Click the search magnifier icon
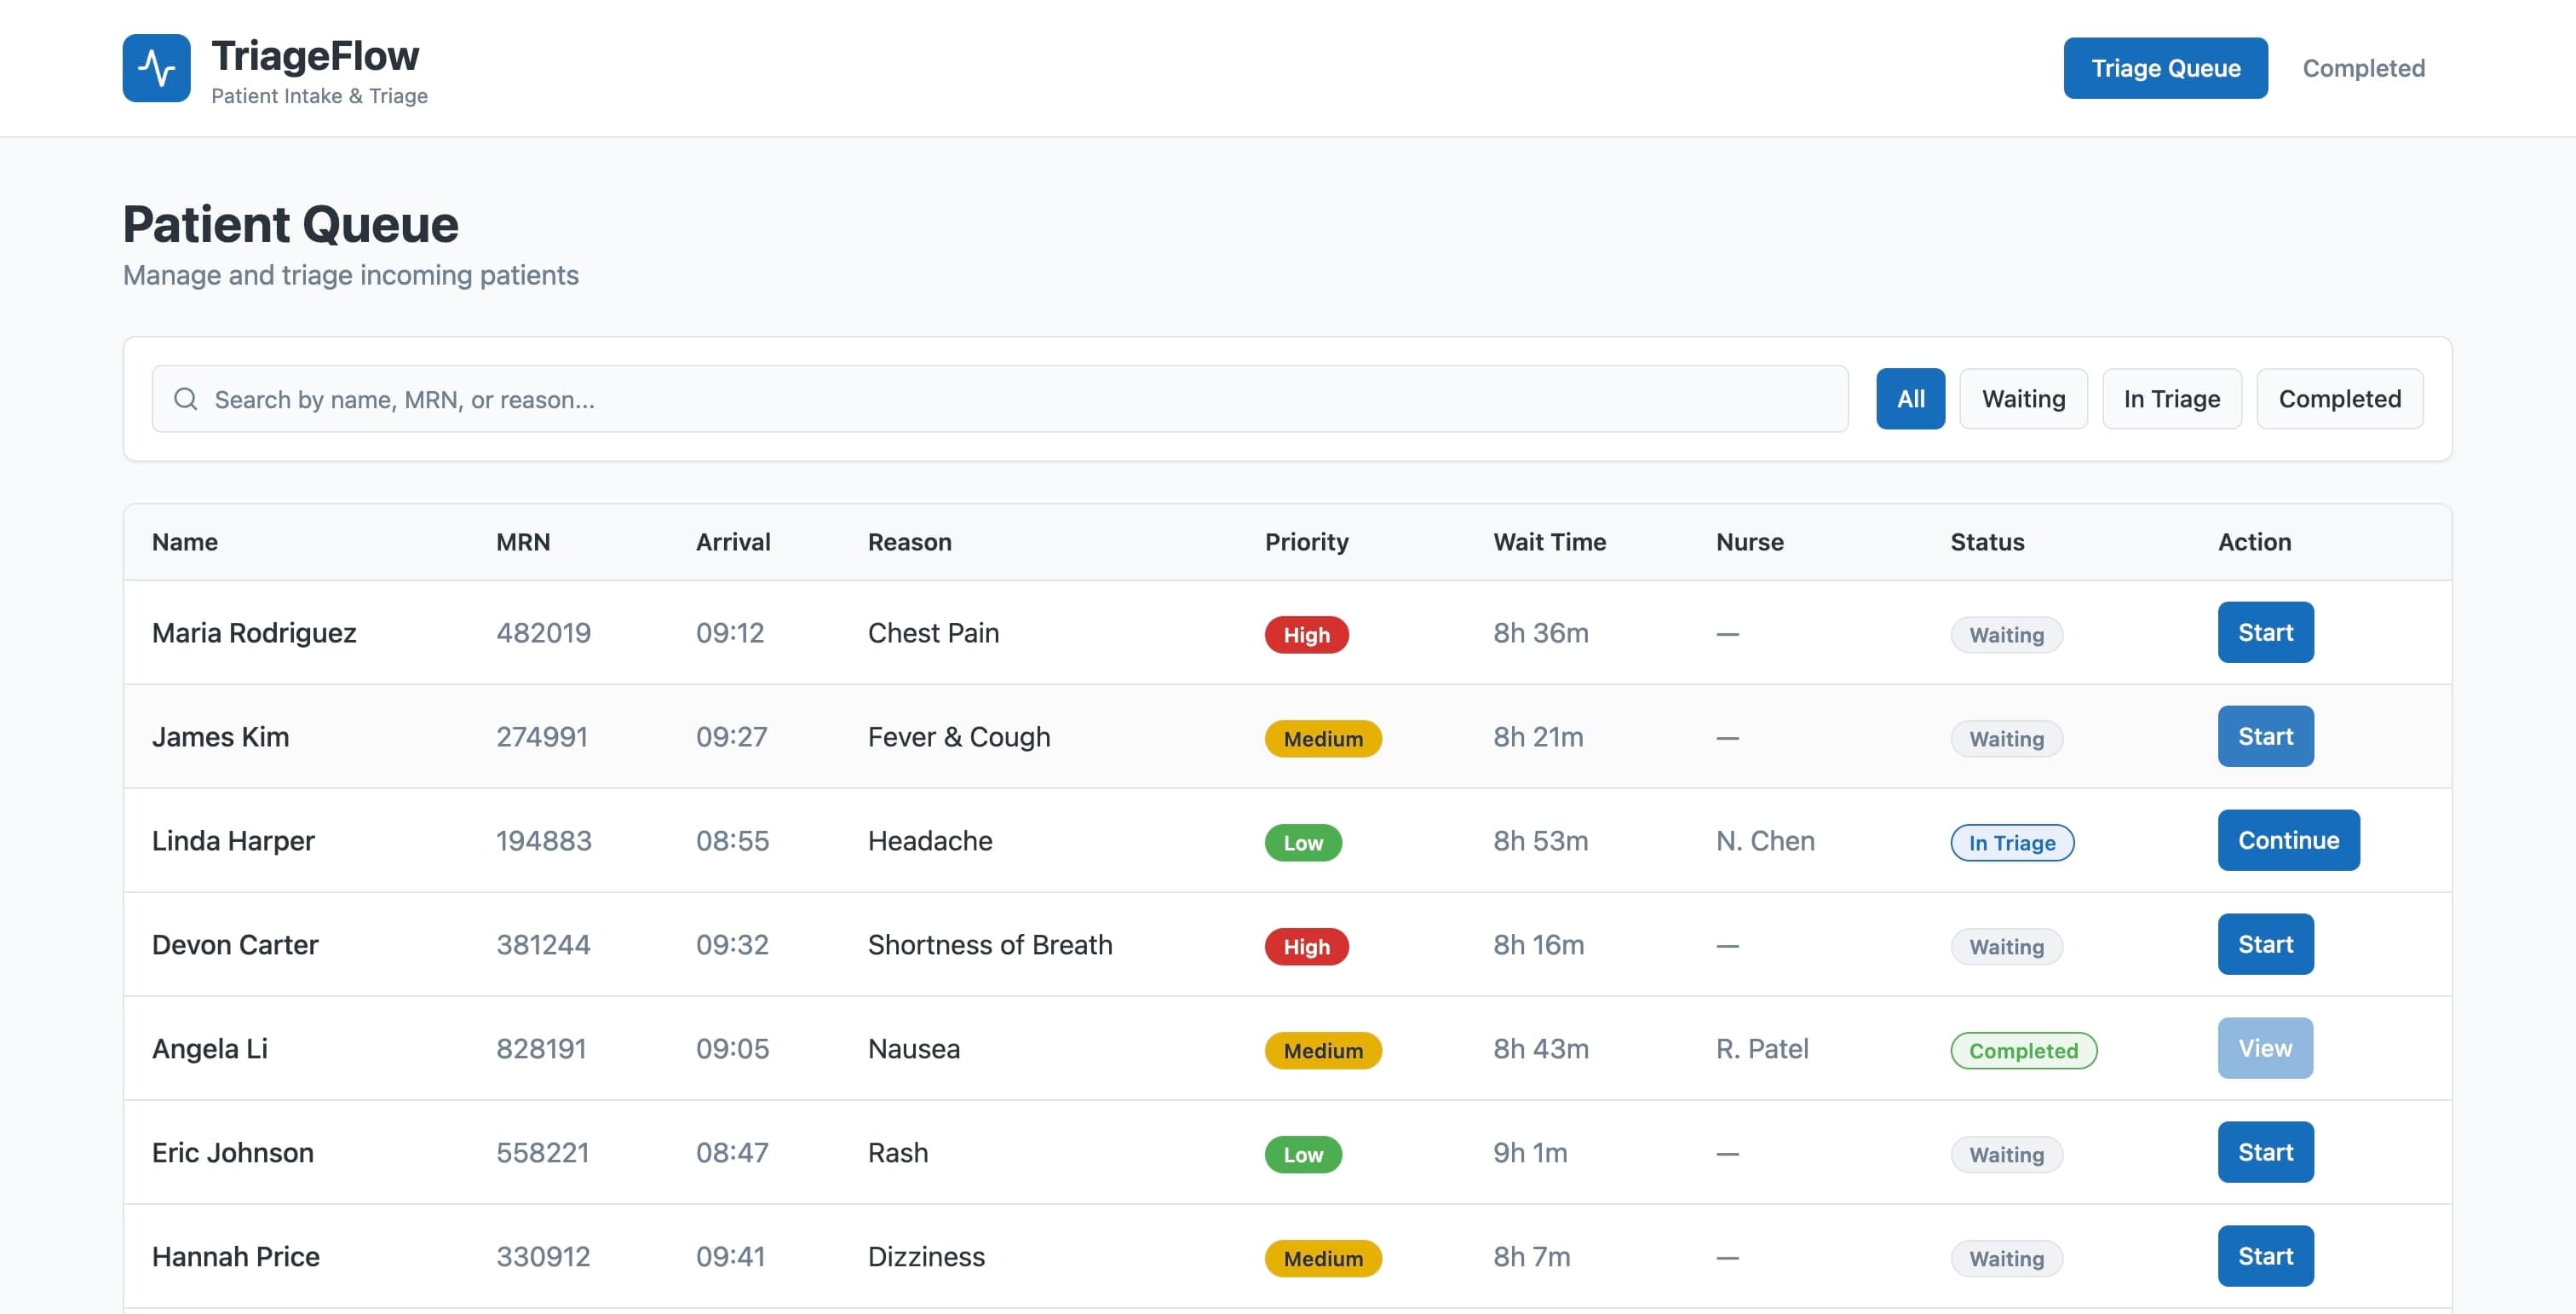 (185, 399)
